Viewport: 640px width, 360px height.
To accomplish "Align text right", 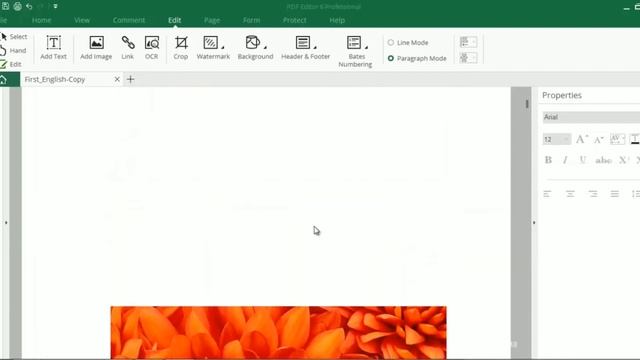I will pos(593,194).
